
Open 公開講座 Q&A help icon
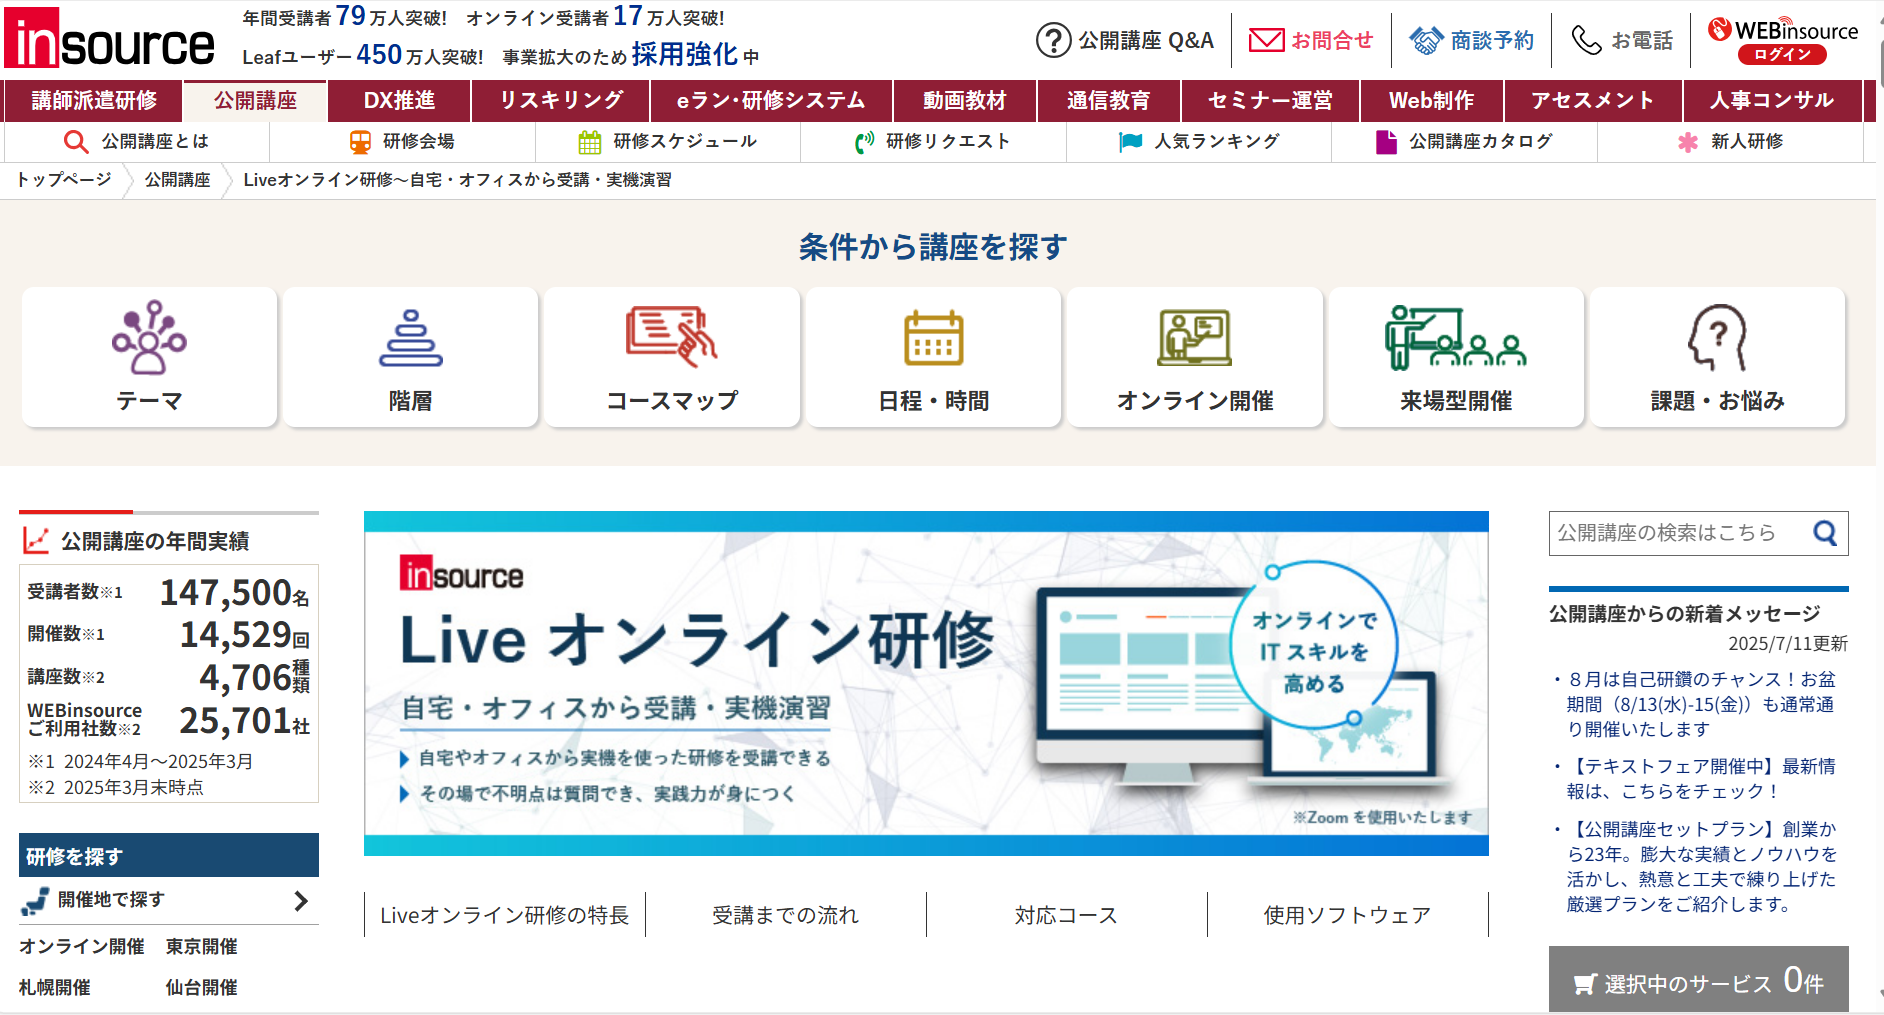click(x=1053, y=40)
